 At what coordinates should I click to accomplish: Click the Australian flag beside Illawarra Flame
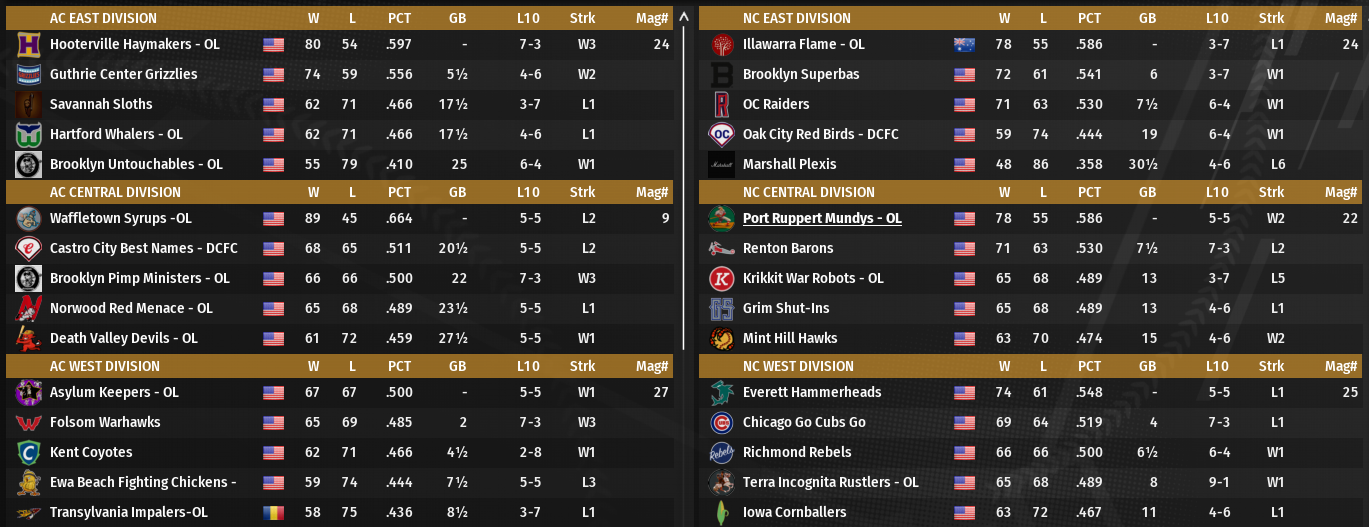(x=964, y=45)
